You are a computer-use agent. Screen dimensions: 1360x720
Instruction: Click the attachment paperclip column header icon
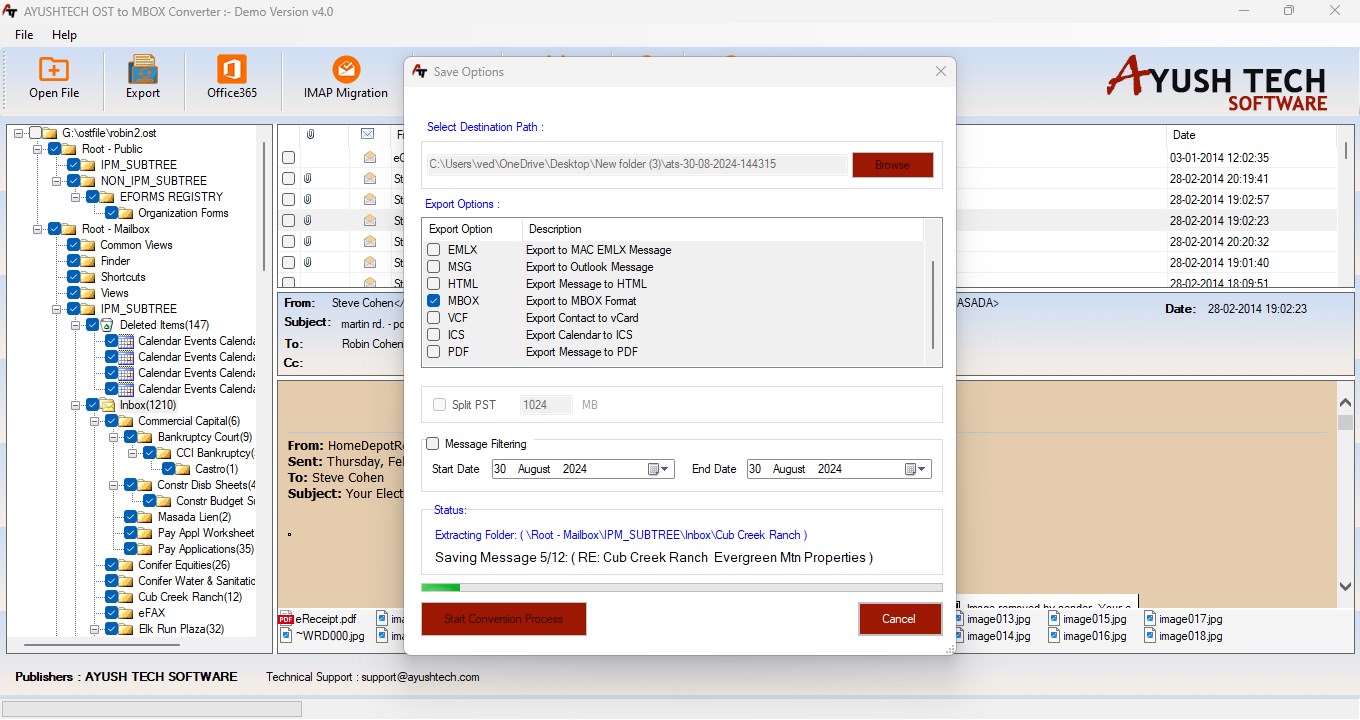[311, 134]
